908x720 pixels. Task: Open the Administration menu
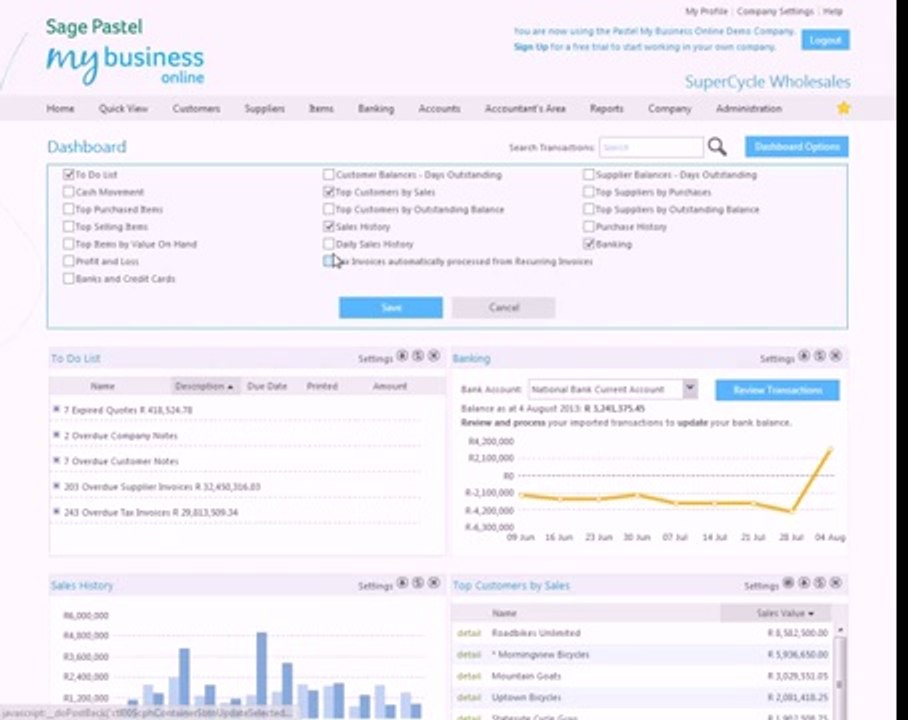(749, 108)
